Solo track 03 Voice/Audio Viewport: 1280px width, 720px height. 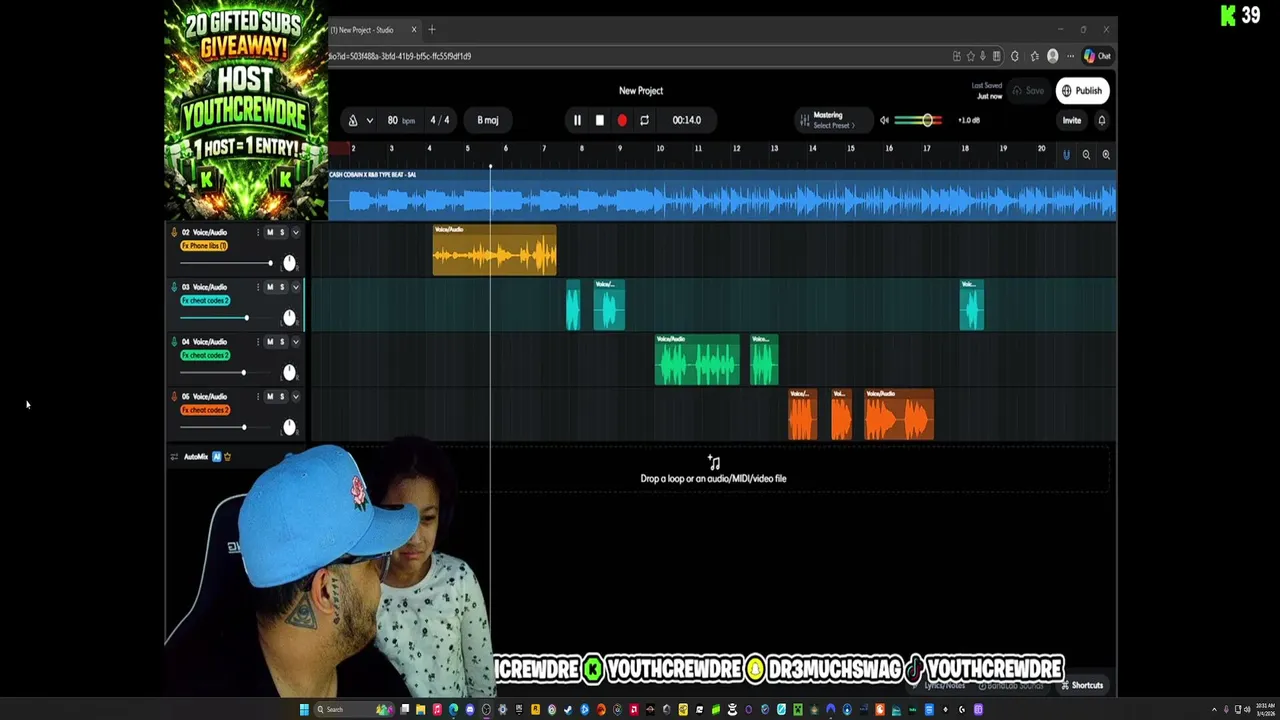tap(282, 287)
